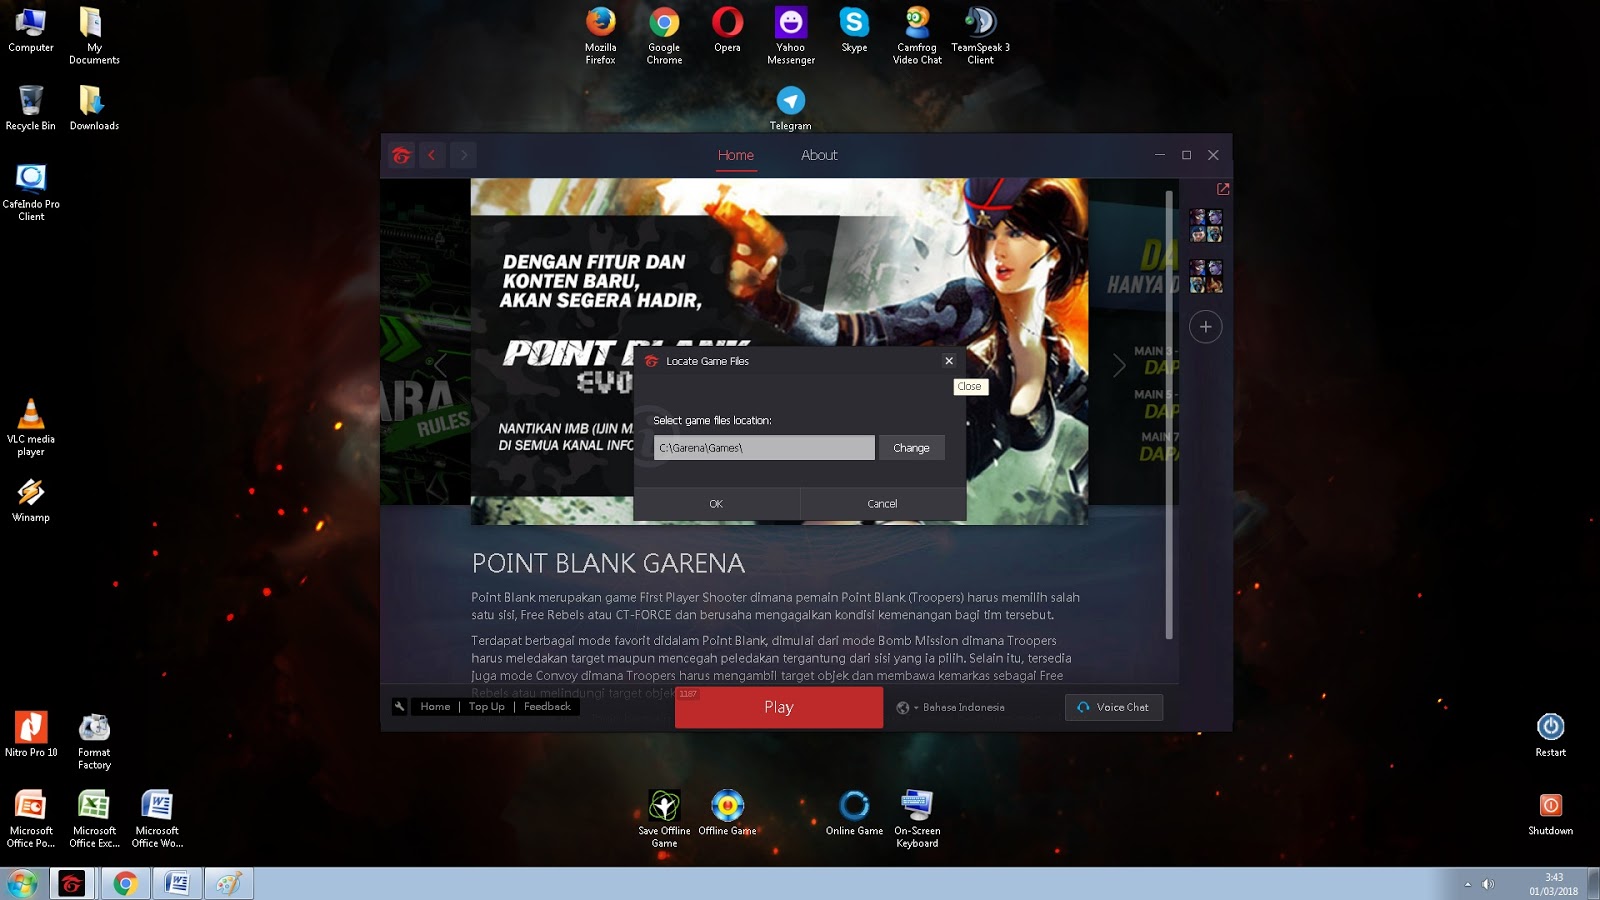This screenshot has height=900, width=1600.
Task: Open the Recycle Bin
Action: pyautogui.click(x=31, y=108)
